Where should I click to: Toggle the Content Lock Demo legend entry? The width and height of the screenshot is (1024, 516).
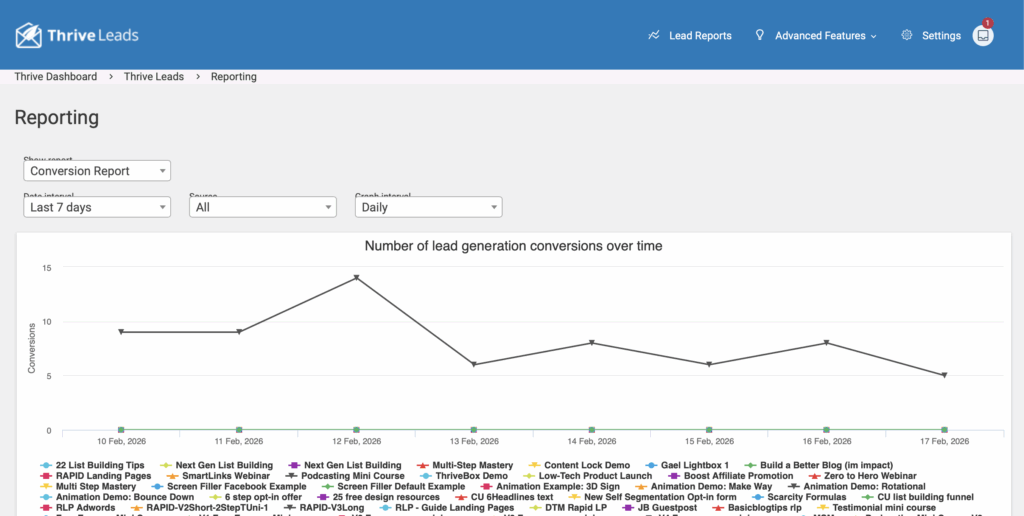point(587,465)
